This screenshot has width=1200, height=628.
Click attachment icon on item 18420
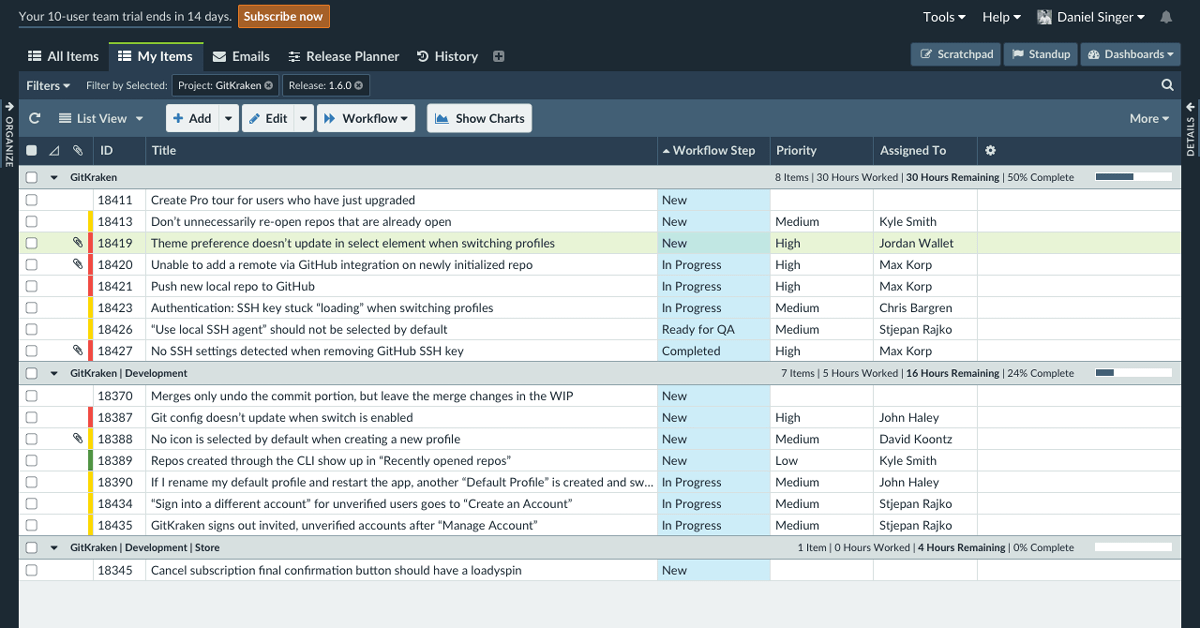(78, 265)
